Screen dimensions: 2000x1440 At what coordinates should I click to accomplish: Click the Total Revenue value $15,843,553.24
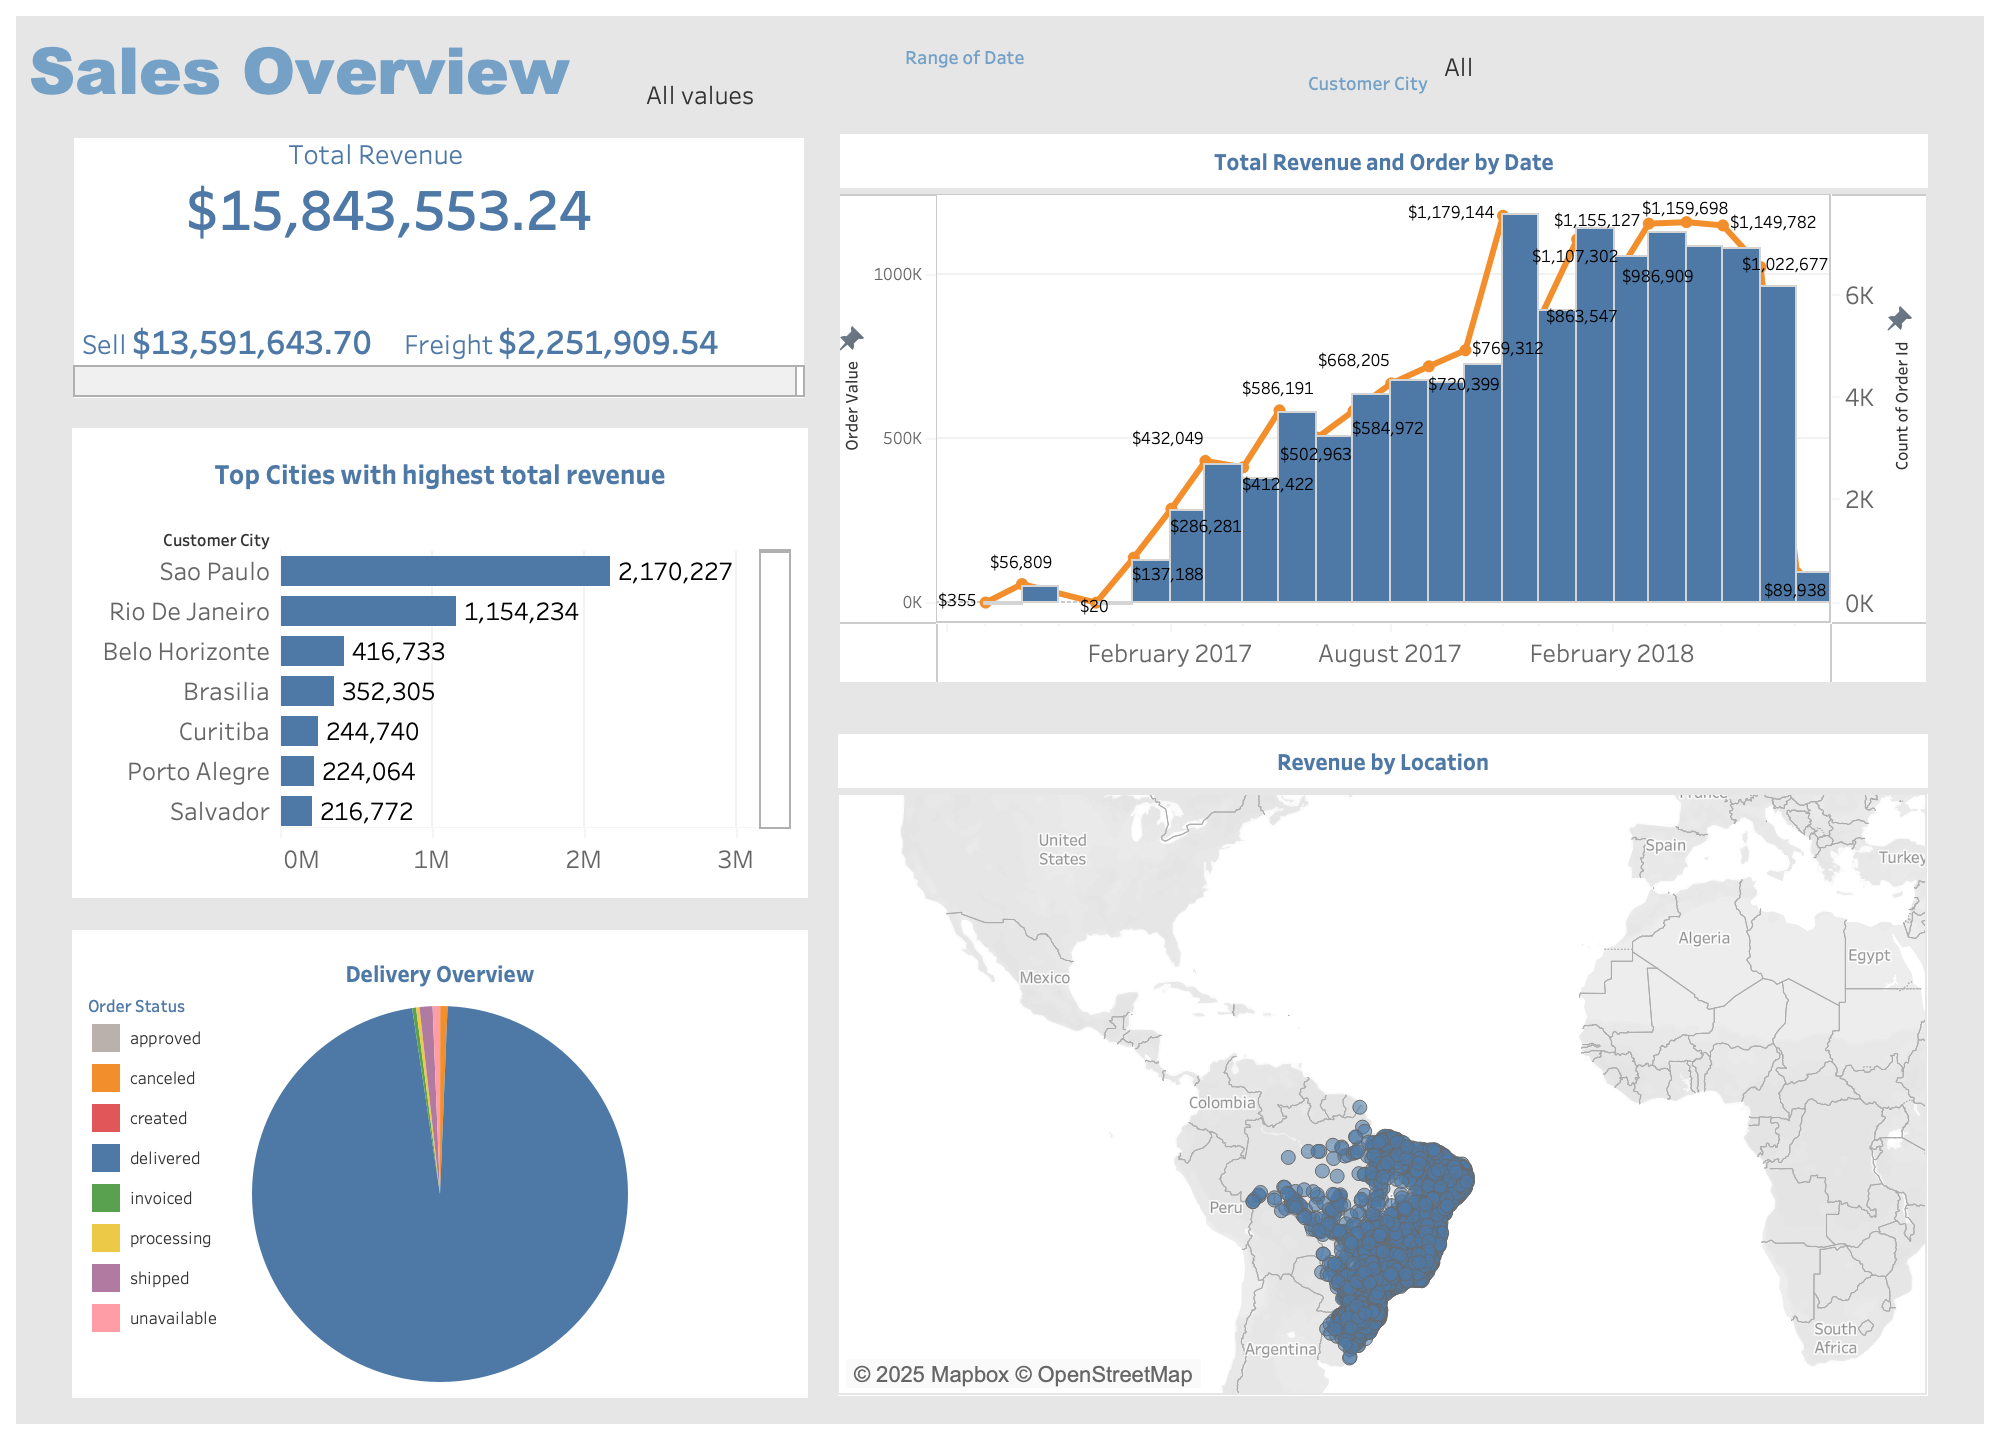[389, 212]
